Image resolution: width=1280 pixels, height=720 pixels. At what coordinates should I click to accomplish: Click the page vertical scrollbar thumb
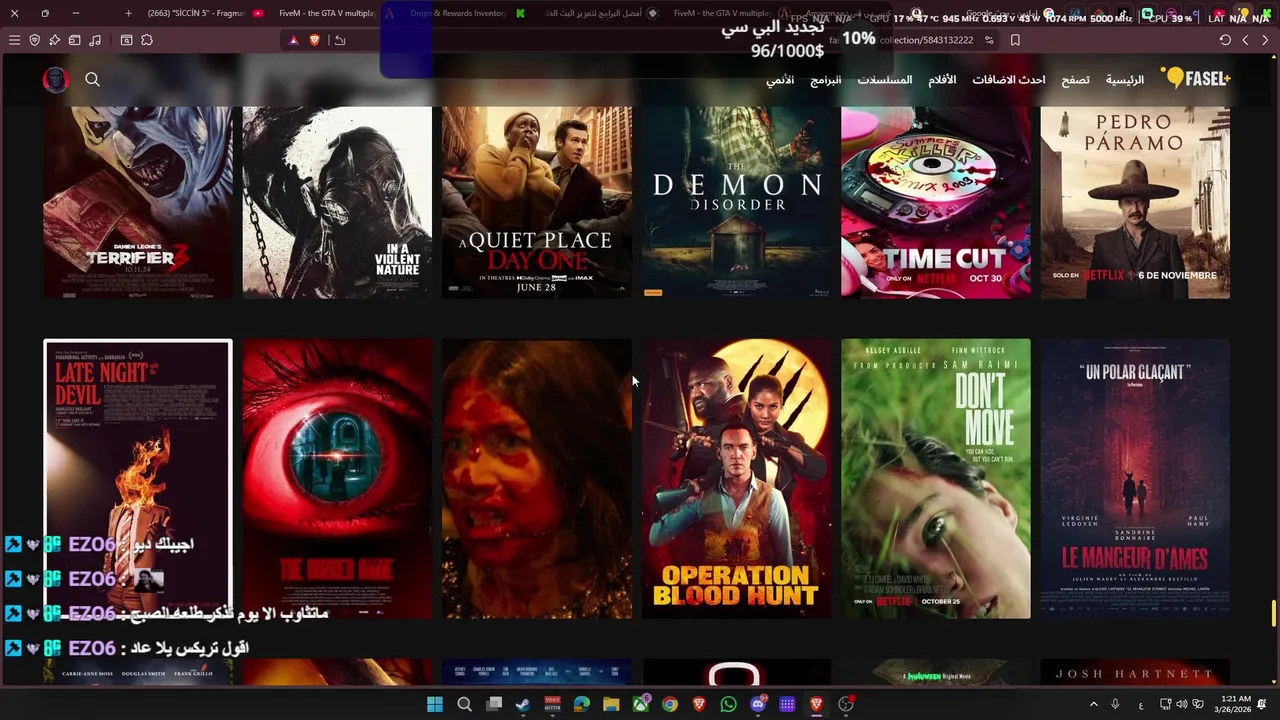1274,613
